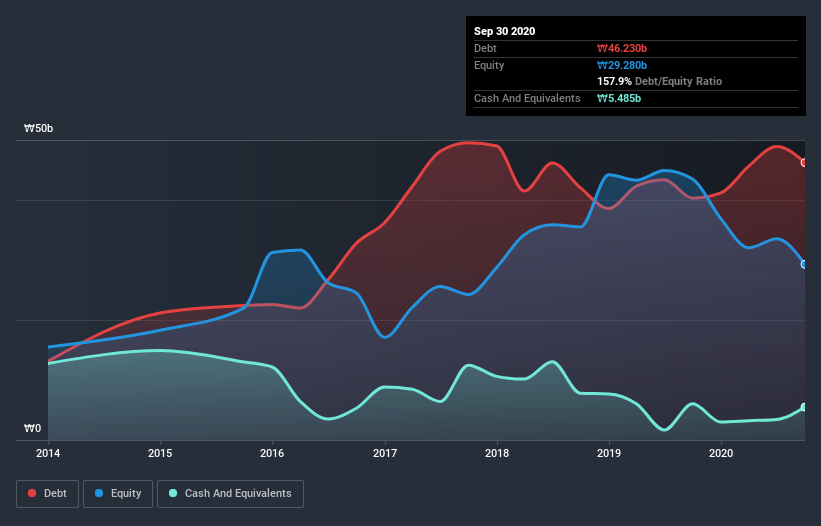Click the tooltip Debt row label
Screen dimensions: 821x526
pyautogui.click(x=485, y=48)
